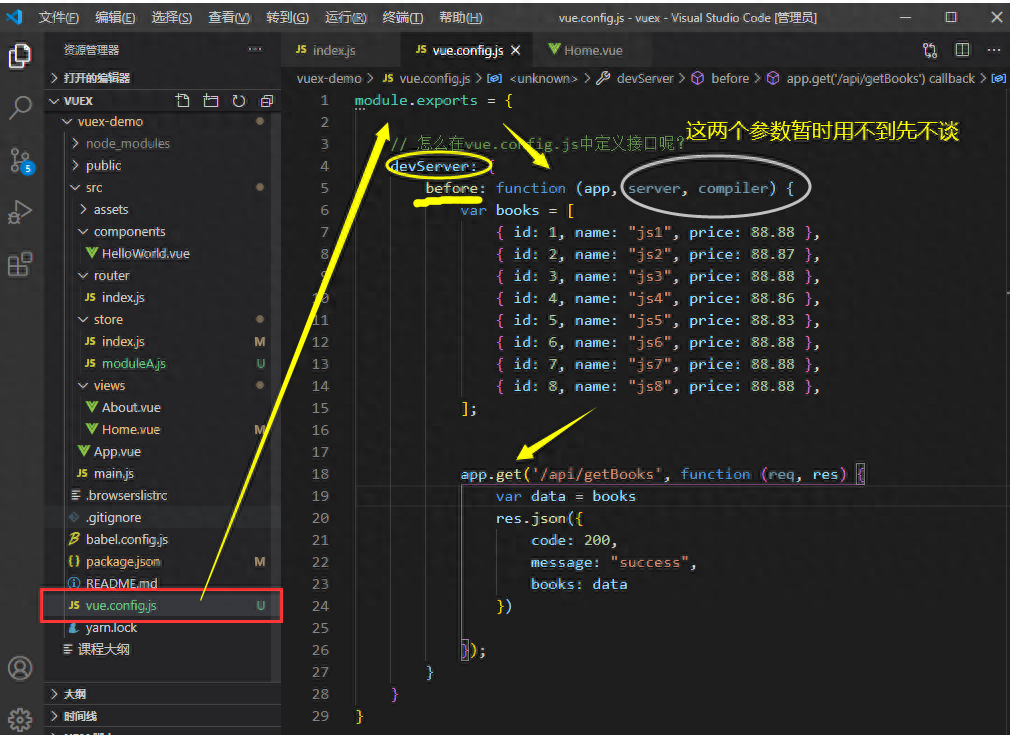1010x735 pixels.
Task: Open the 转到(G) menu
Action: point(287,17)
